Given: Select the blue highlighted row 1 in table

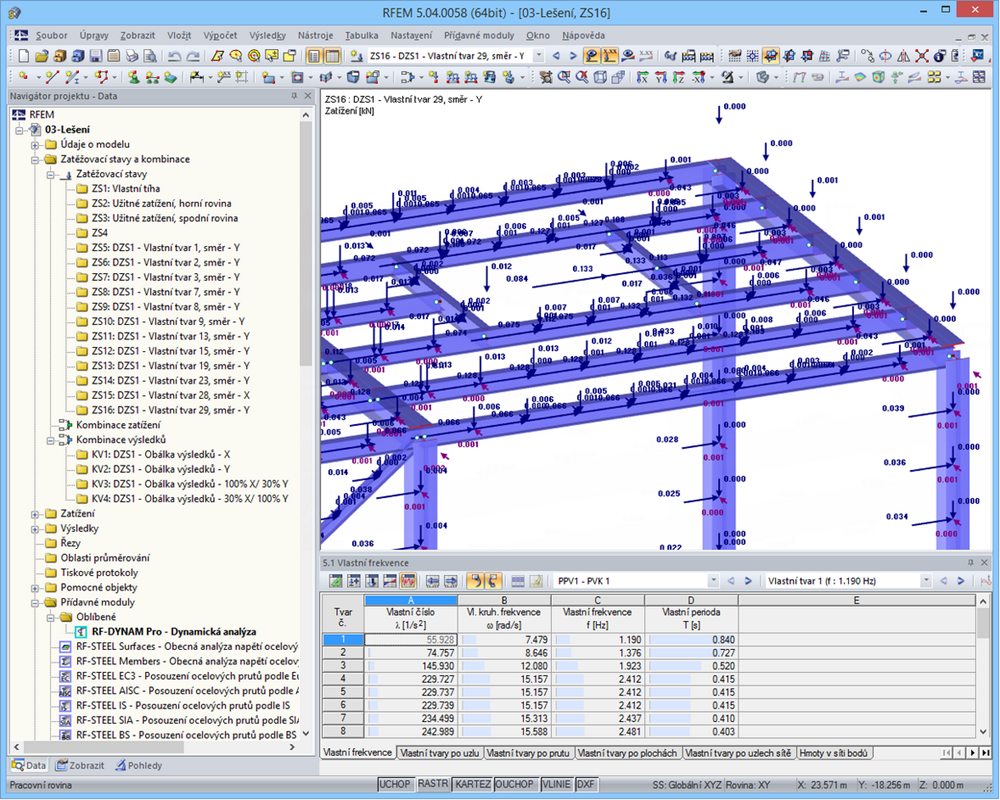Looking at the screenshot, I should pyautogui.click(x=348, y=637).
